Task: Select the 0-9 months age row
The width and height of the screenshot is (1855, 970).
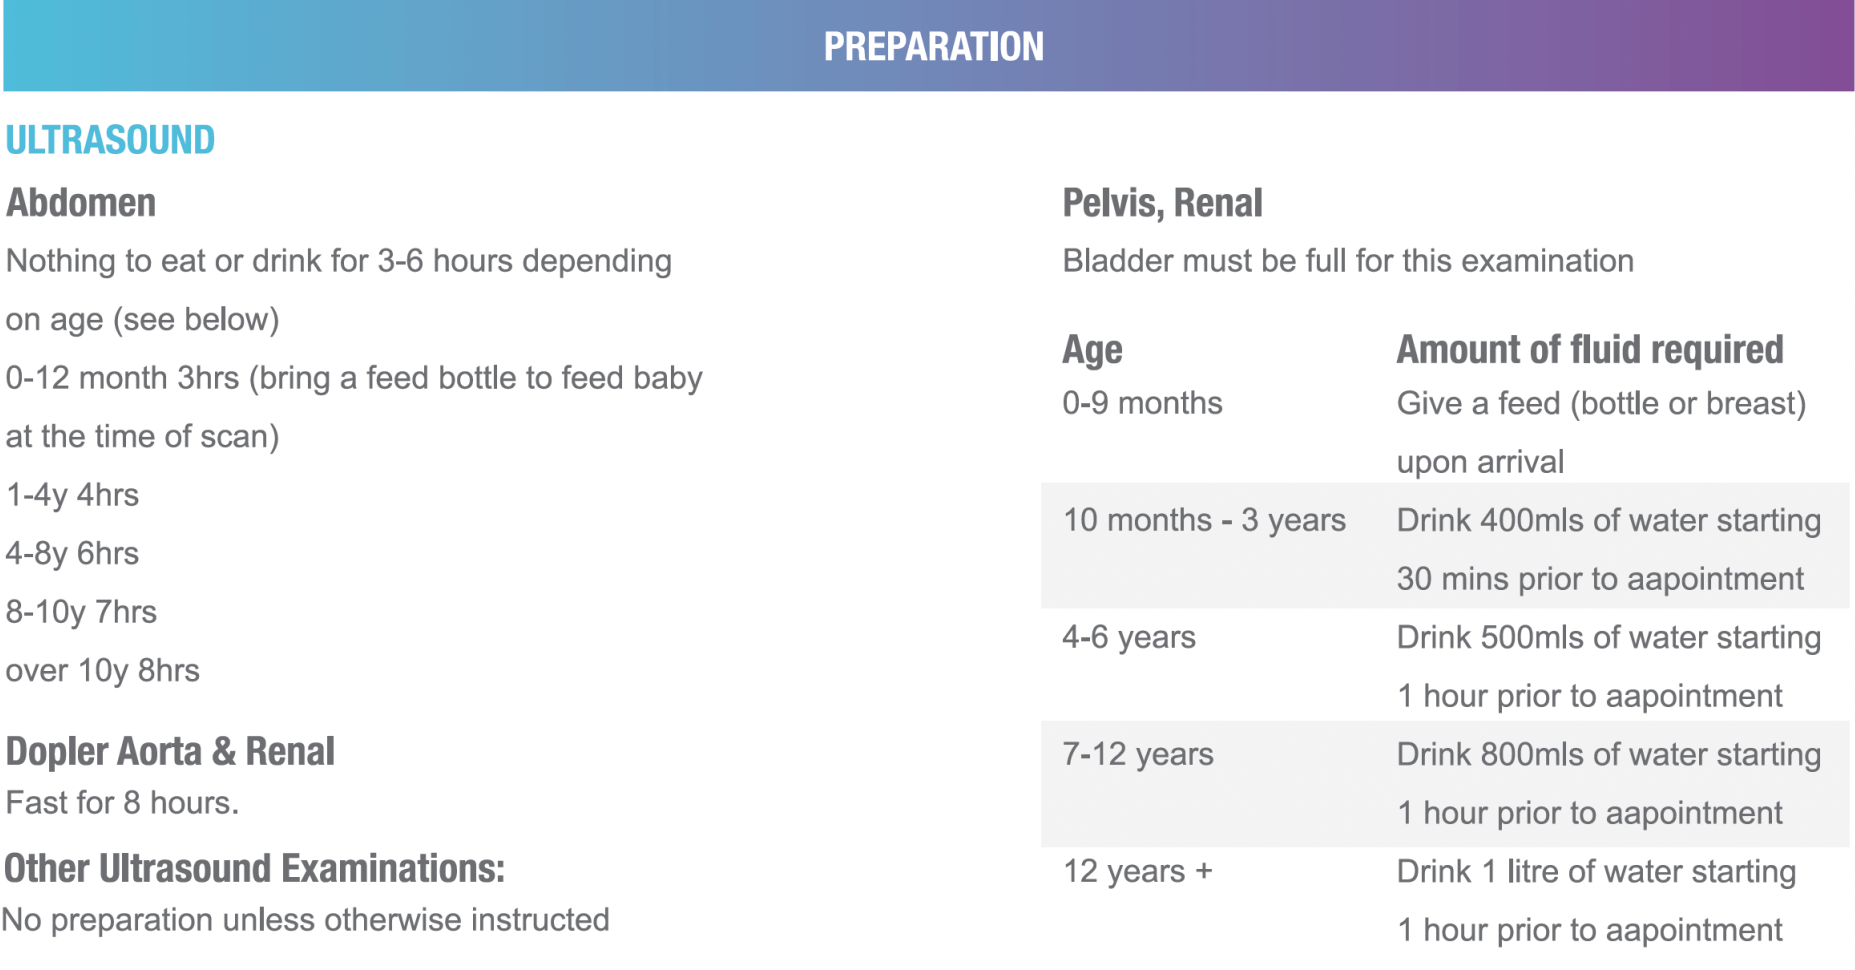Action: tap(1445, 432)
